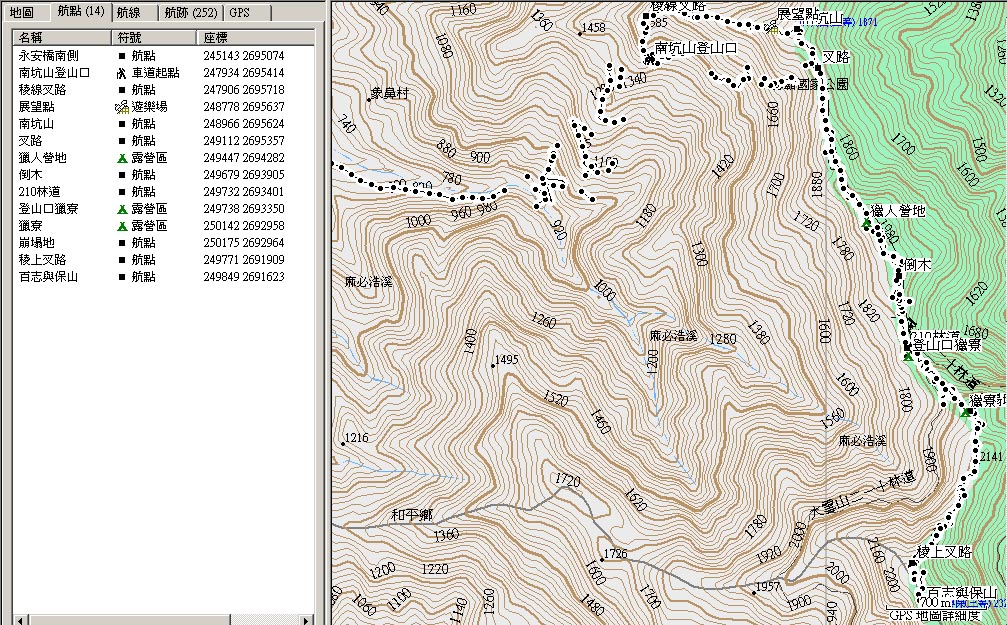The image size is (1007, 625).
Task: Click the 1957 spot elevation on the map
Action: point(767,586)
